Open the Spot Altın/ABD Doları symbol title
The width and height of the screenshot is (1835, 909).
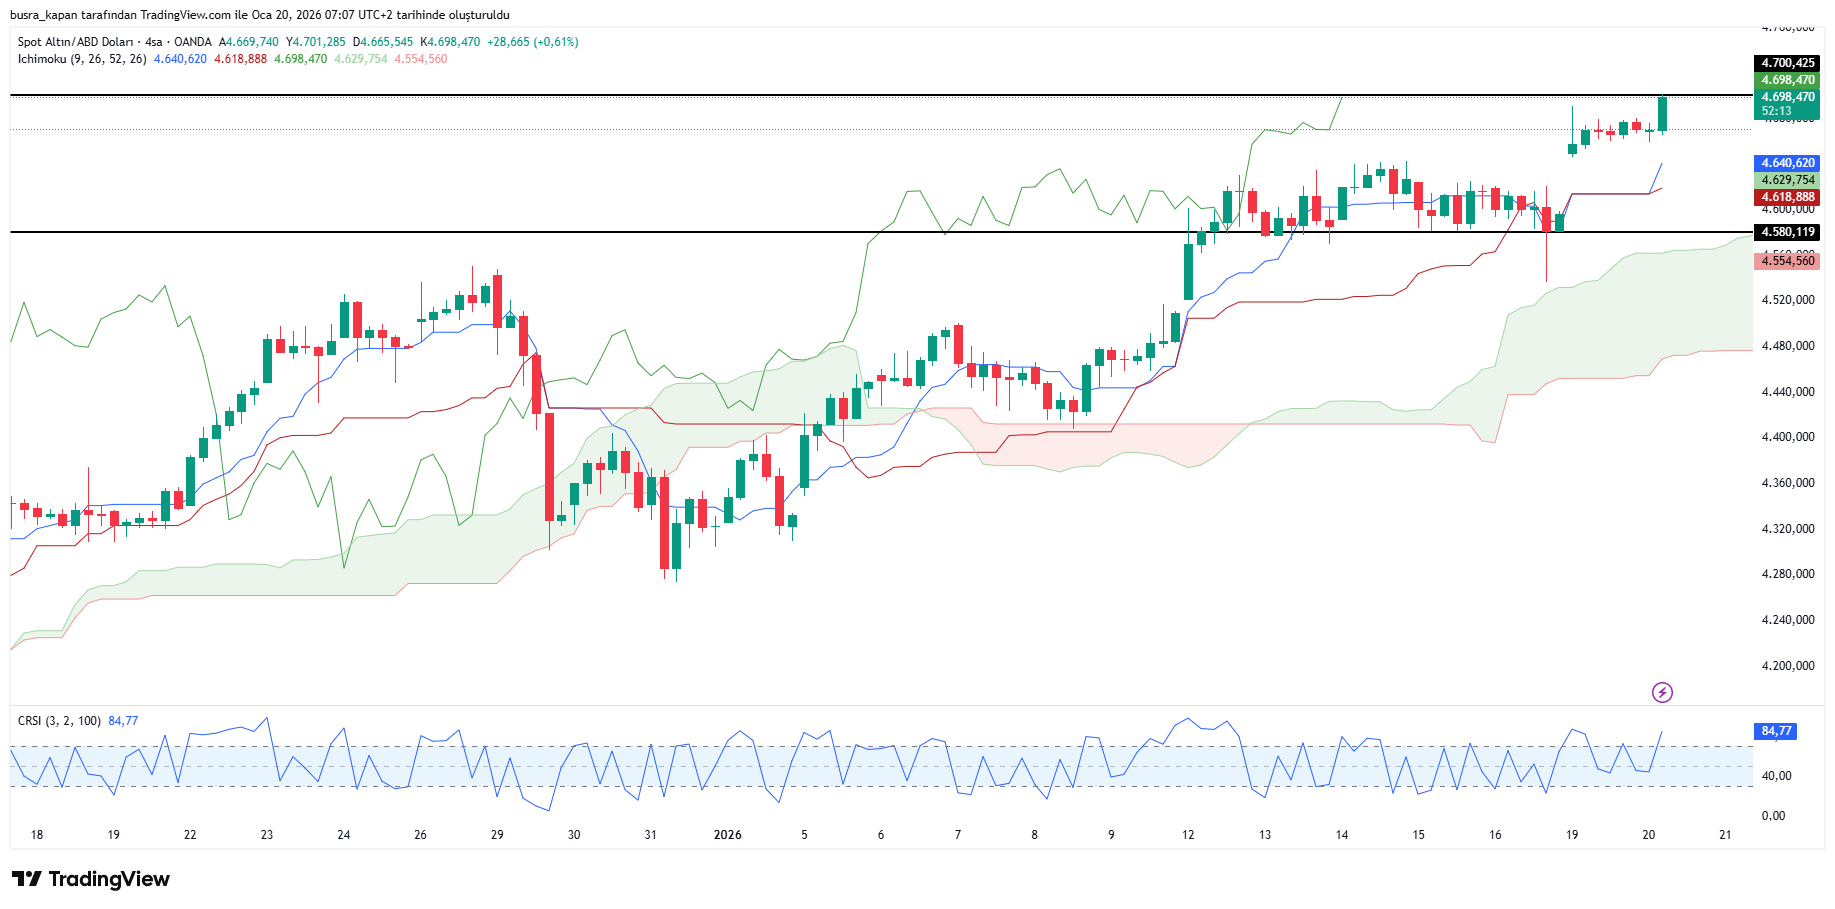point(75,42)
